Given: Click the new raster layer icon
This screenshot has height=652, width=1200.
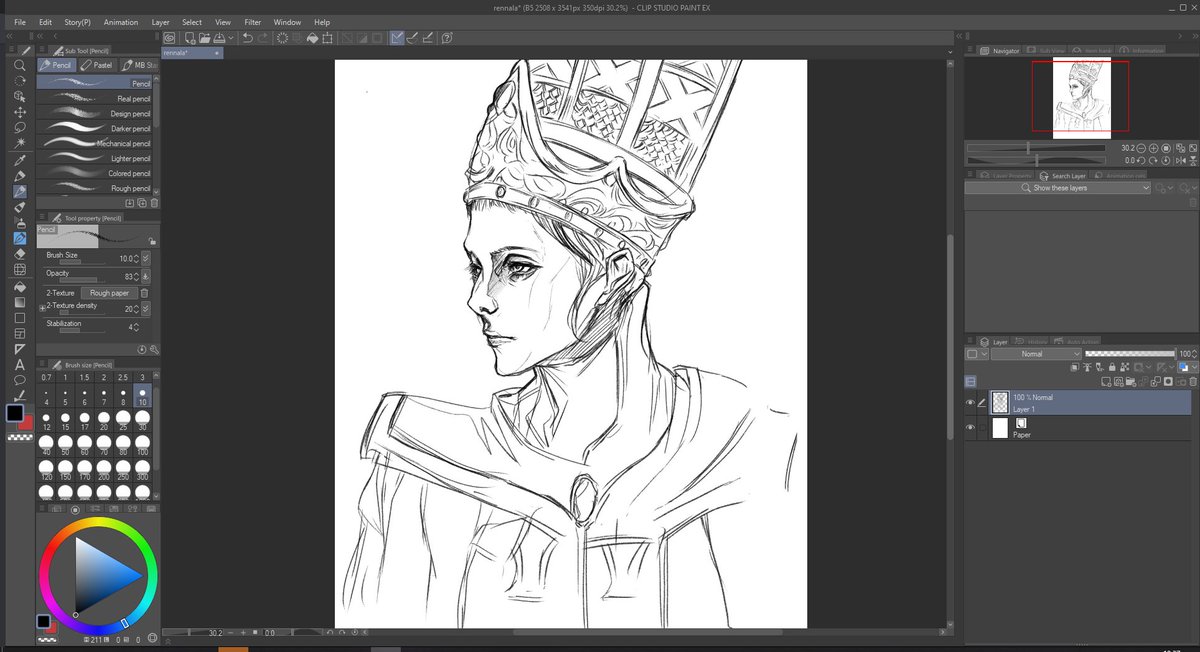Looking at the screenshot, I should click(x=1104, y=381).
